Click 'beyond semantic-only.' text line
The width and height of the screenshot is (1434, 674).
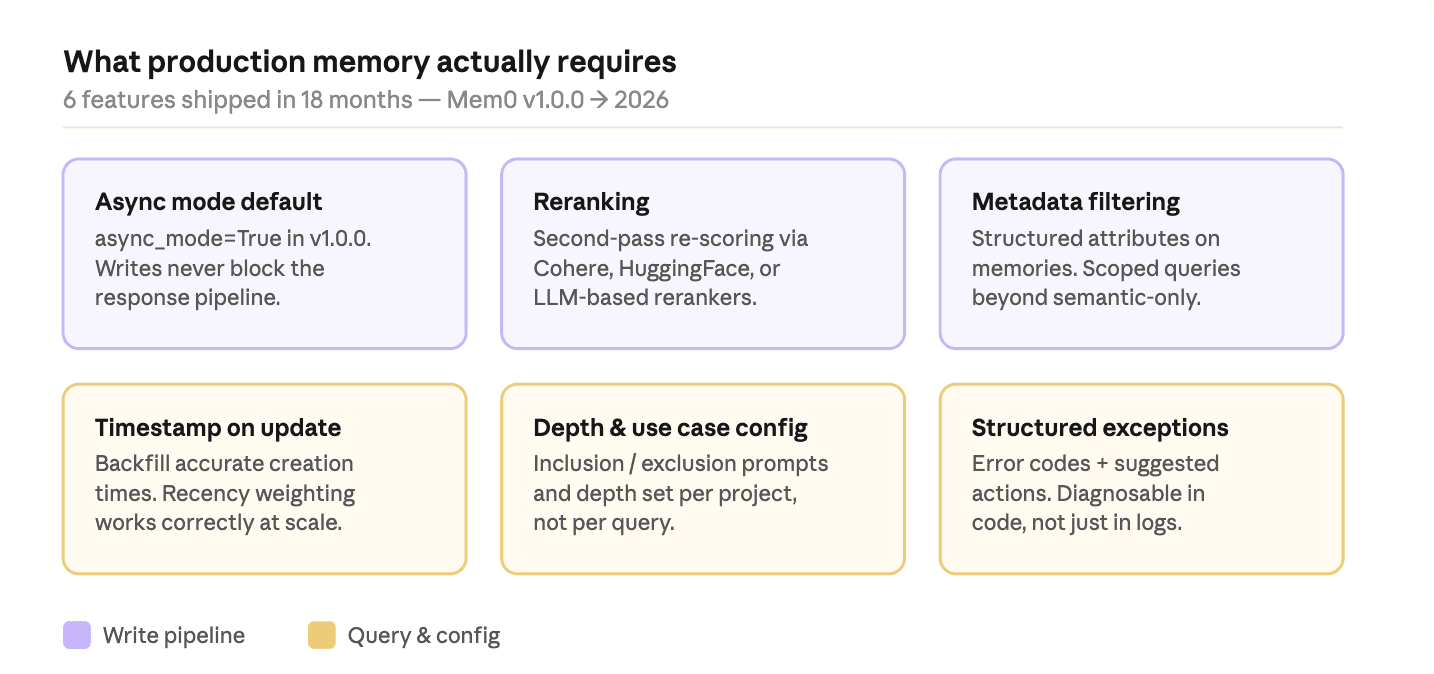pos(1086,298)
